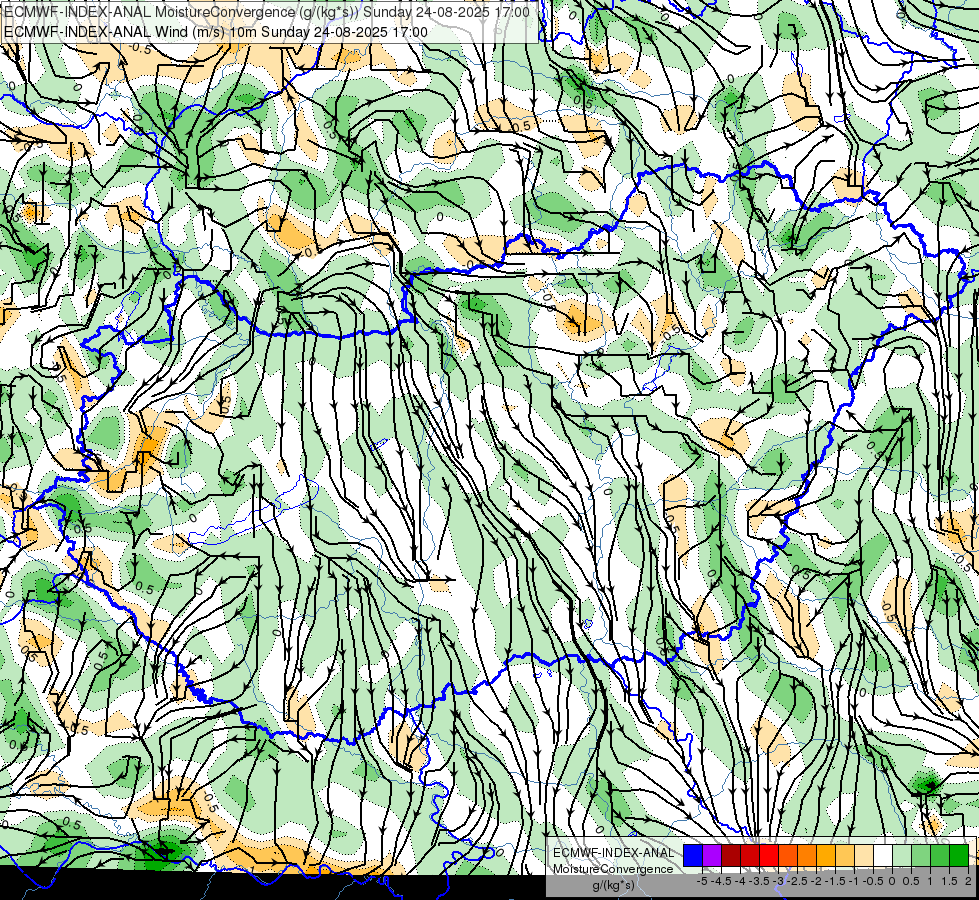Click the blue legend swatch below -5
Screen dimensions: 979x900
pyautogui.click(x=693, y=856)
